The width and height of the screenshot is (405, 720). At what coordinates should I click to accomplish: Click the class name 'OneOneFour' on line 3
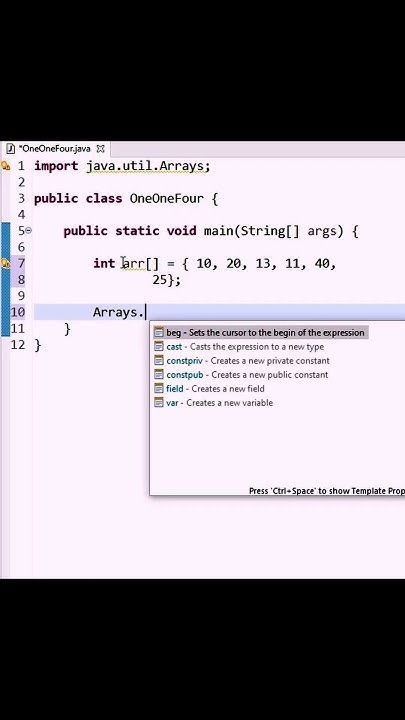tap(167, 198)
